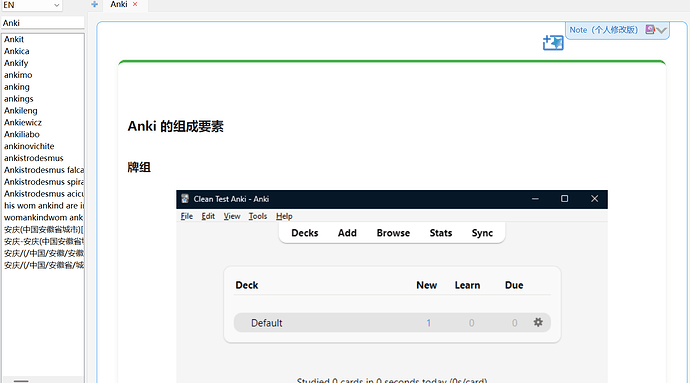This screenshot has height=383, width=690.
Task: Select Ankistrodesmus spira entry
Action: [44, 182]
